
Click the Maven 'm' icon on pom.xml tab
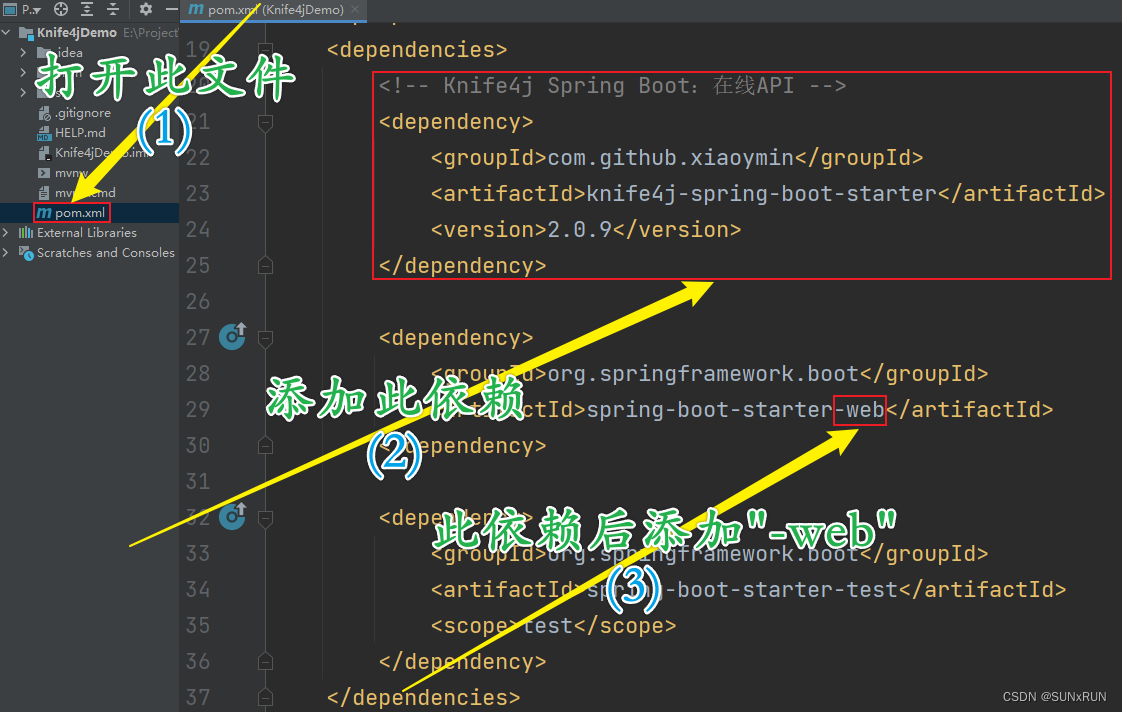196,10
